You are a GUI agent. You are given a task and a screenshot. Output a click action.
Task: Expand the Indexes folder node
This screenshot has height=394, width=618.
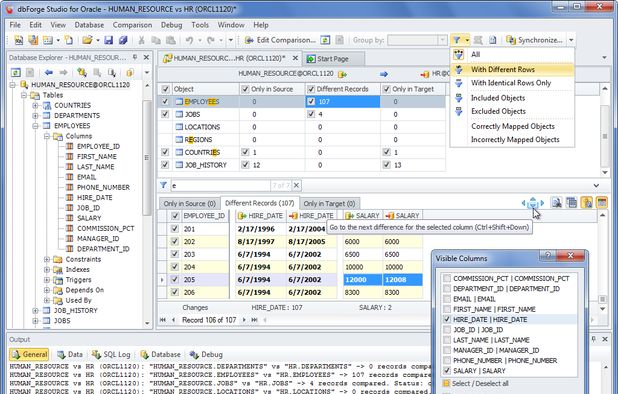(x=47, y=269)
